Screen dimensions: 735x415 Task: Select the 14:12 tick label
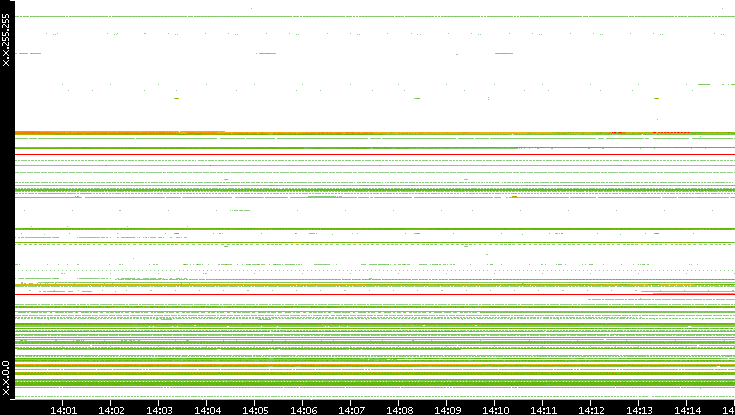pos(592,411)
